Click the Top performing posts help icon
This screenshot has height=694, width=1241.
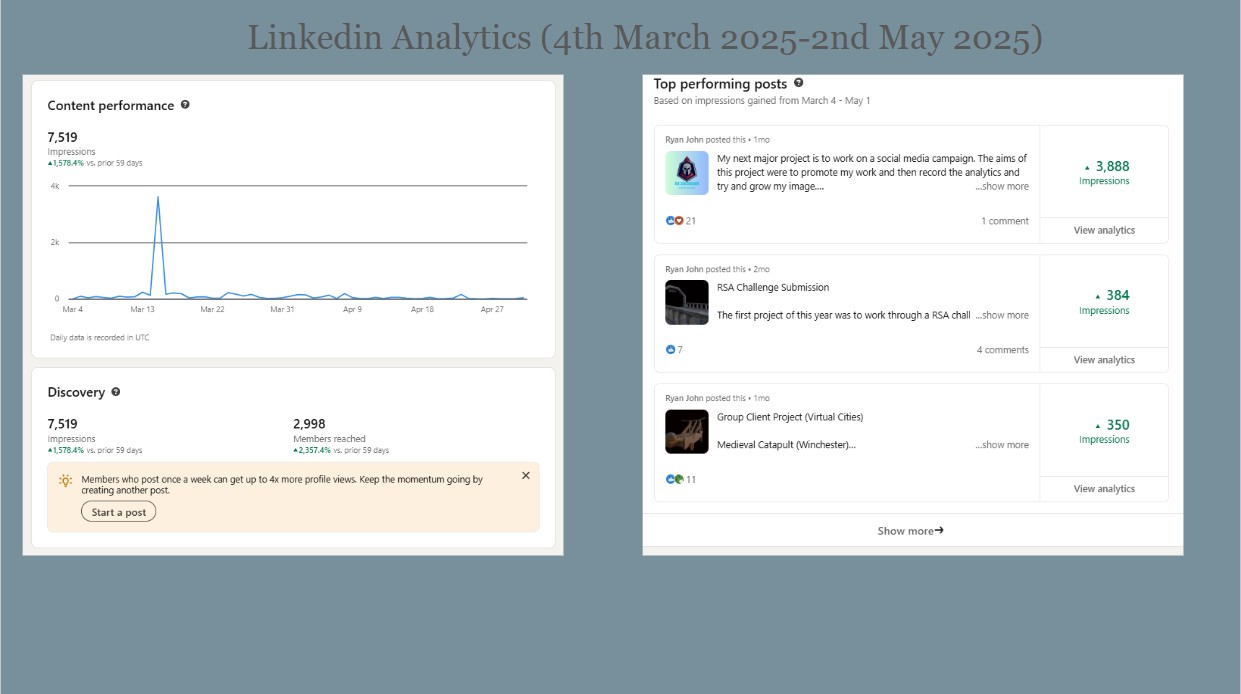798,83
